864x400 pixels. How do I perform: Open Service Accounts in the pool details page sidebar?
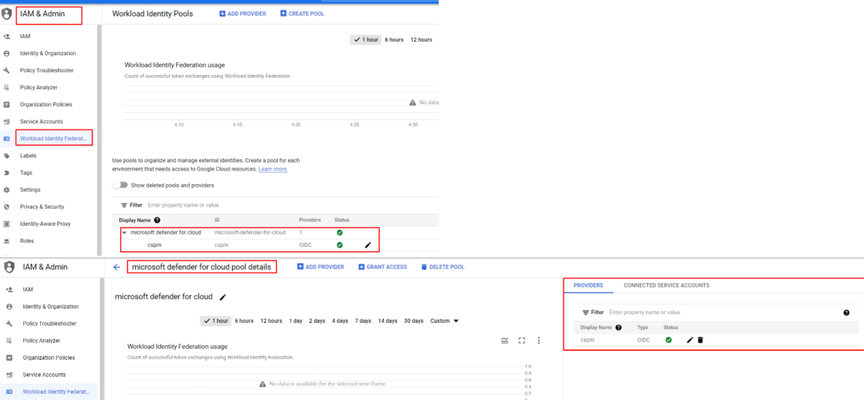coord(43,375)
